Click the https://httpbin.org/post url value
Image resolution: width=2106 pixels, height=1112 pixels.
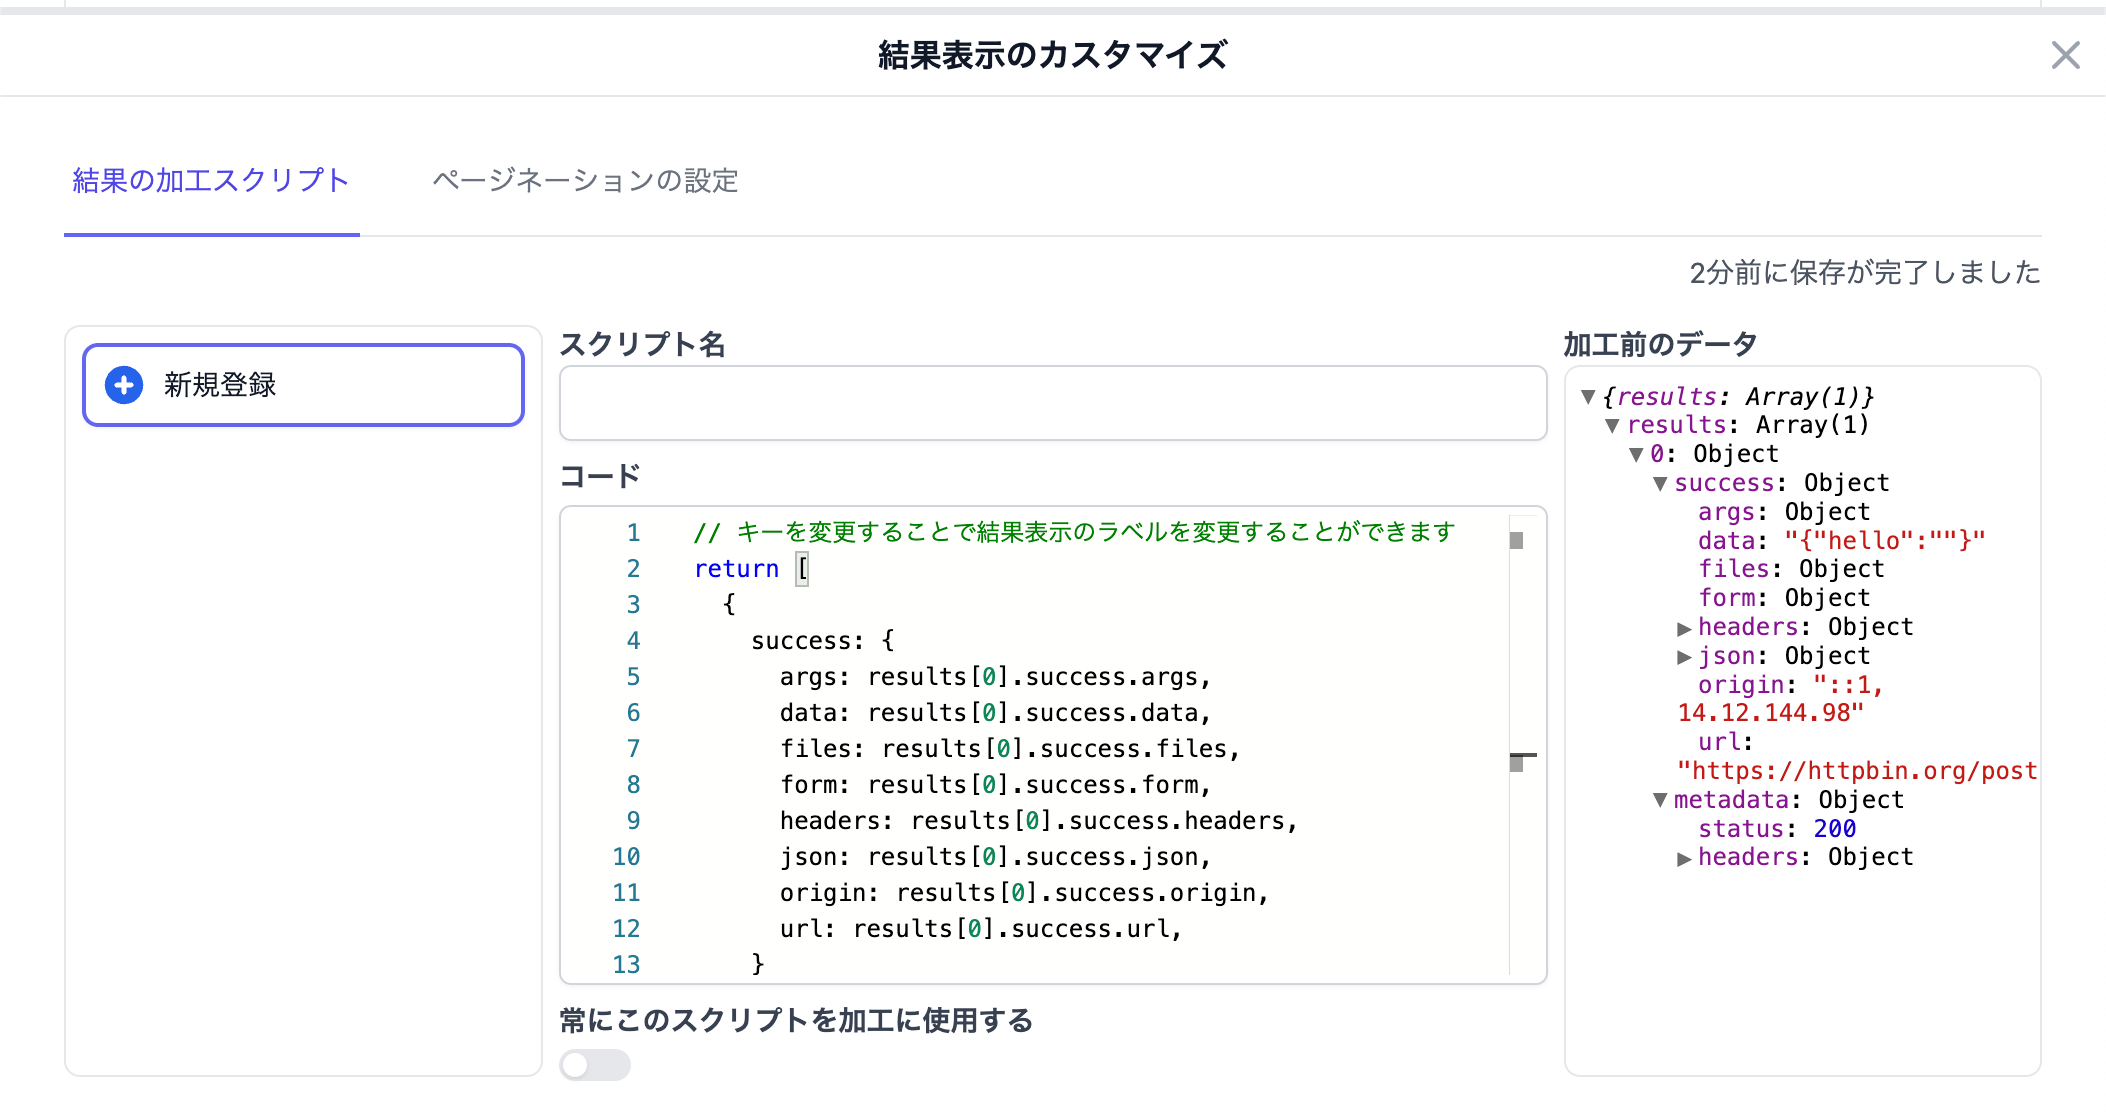pos(1857,771)
